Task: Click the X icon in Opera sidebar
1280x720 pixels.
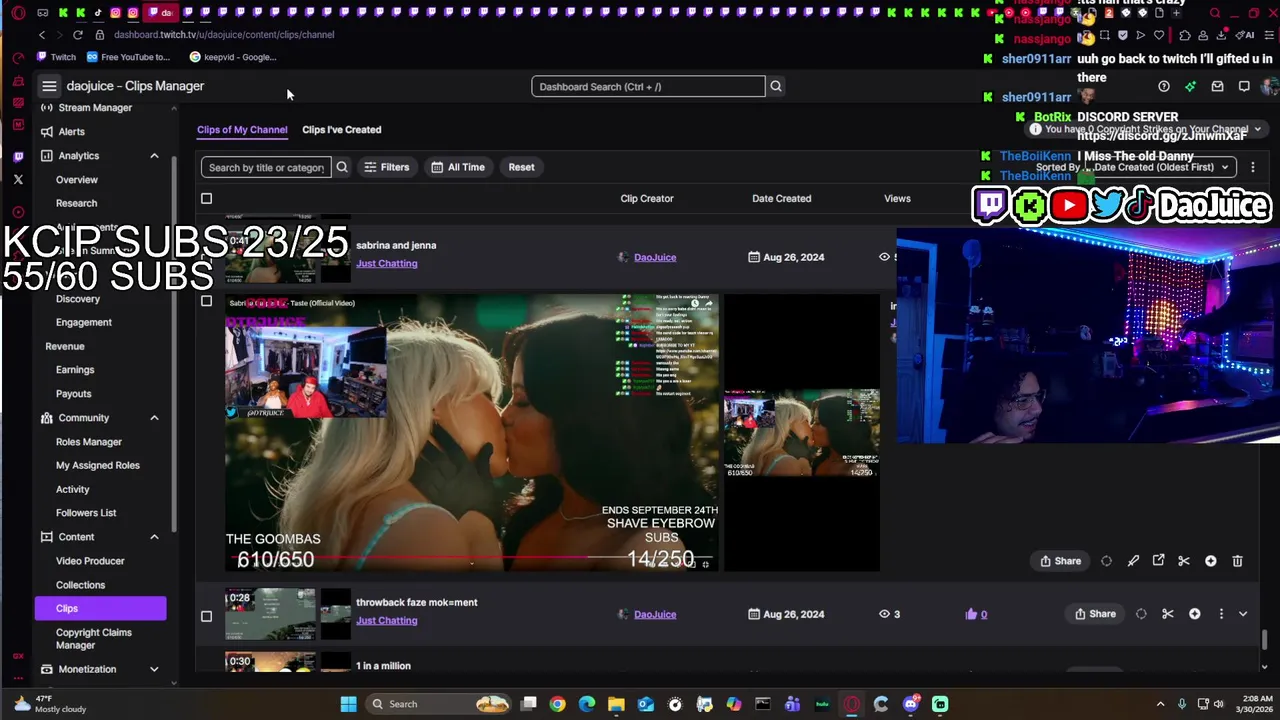Action: click(18, 180)
